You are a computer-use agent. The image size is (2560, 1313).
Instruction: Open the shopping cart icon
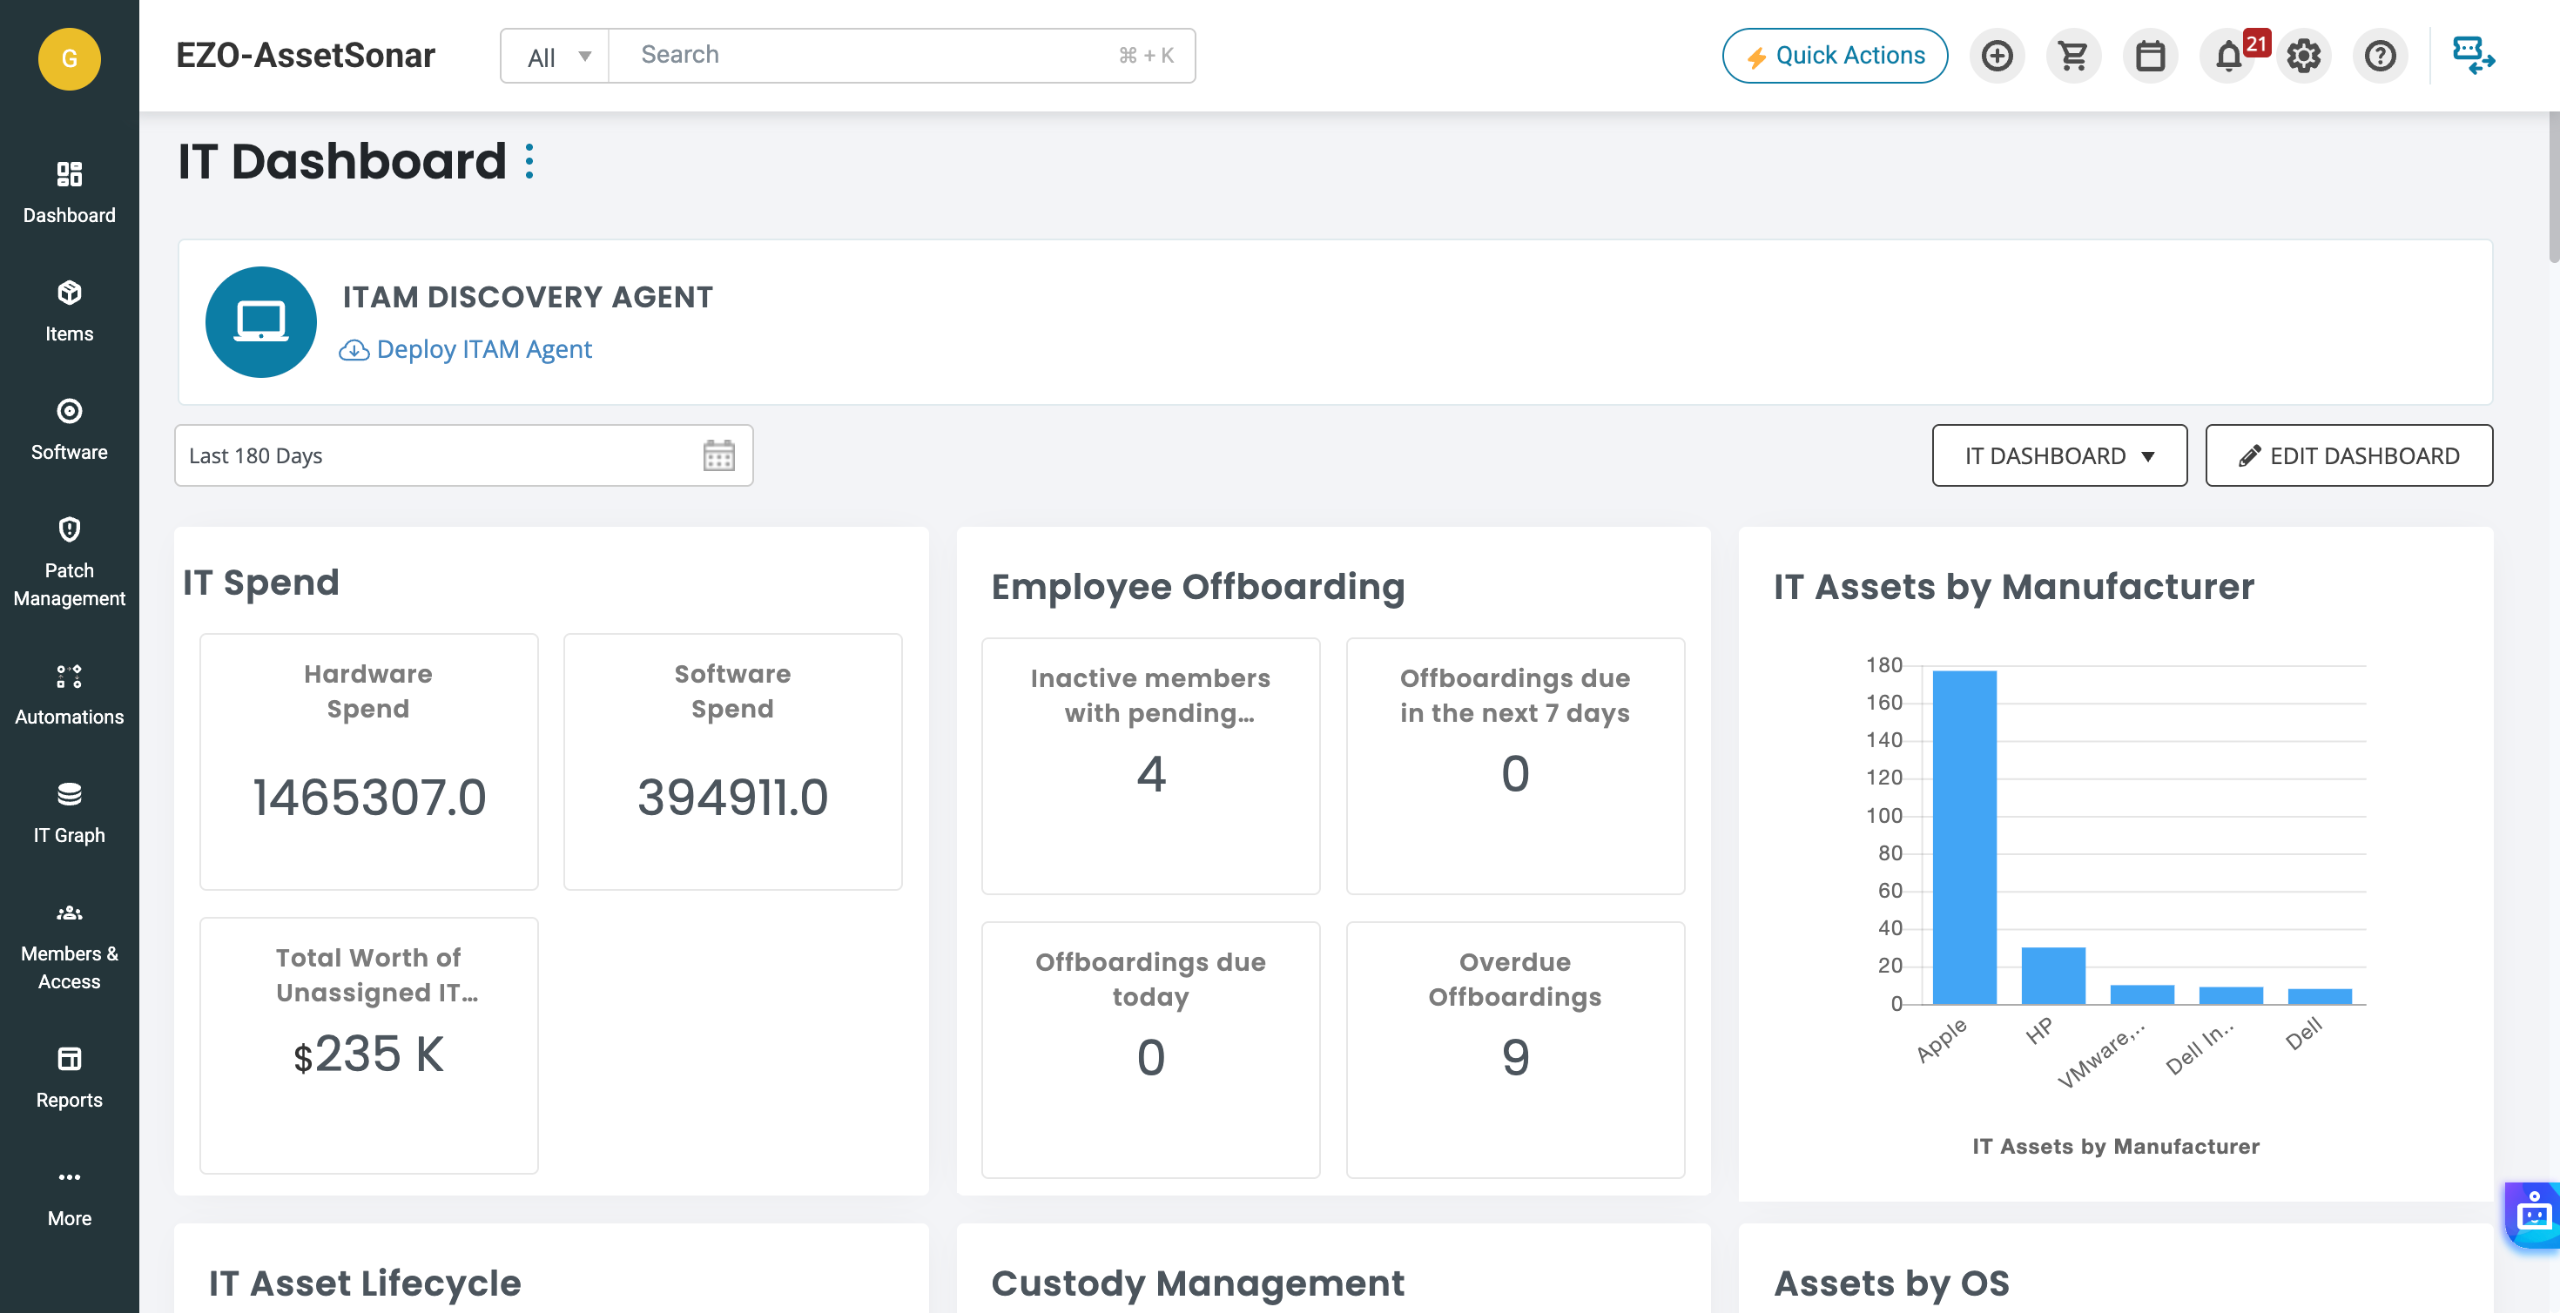pyautogui.click(x=2074, y=56)
